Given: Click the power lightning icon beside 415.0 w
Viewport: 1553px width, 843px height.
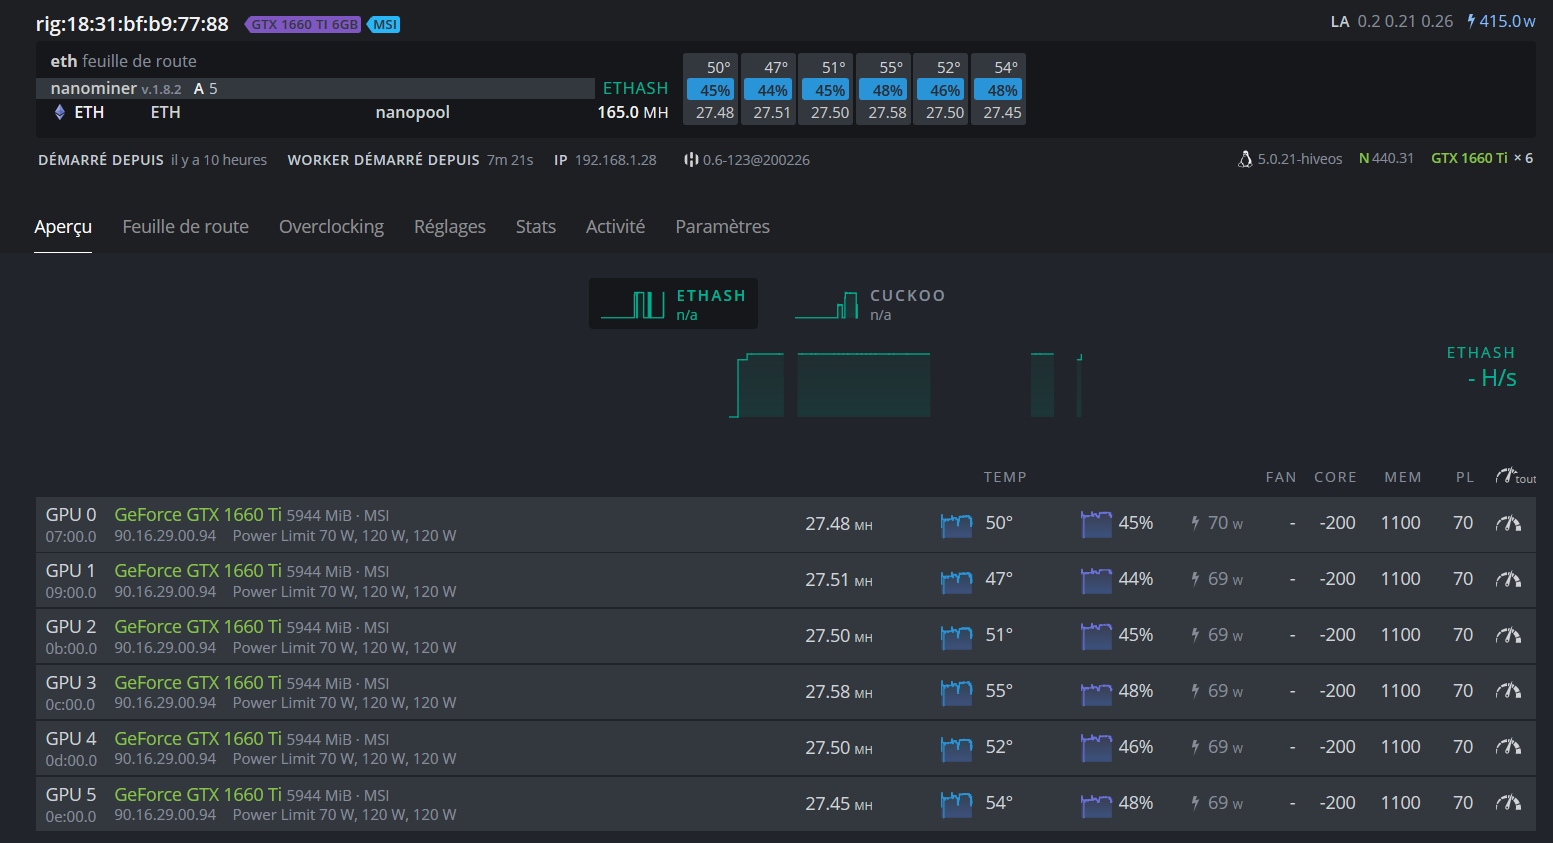Looking at the screenshot, I should click(x=1471, y=21).
